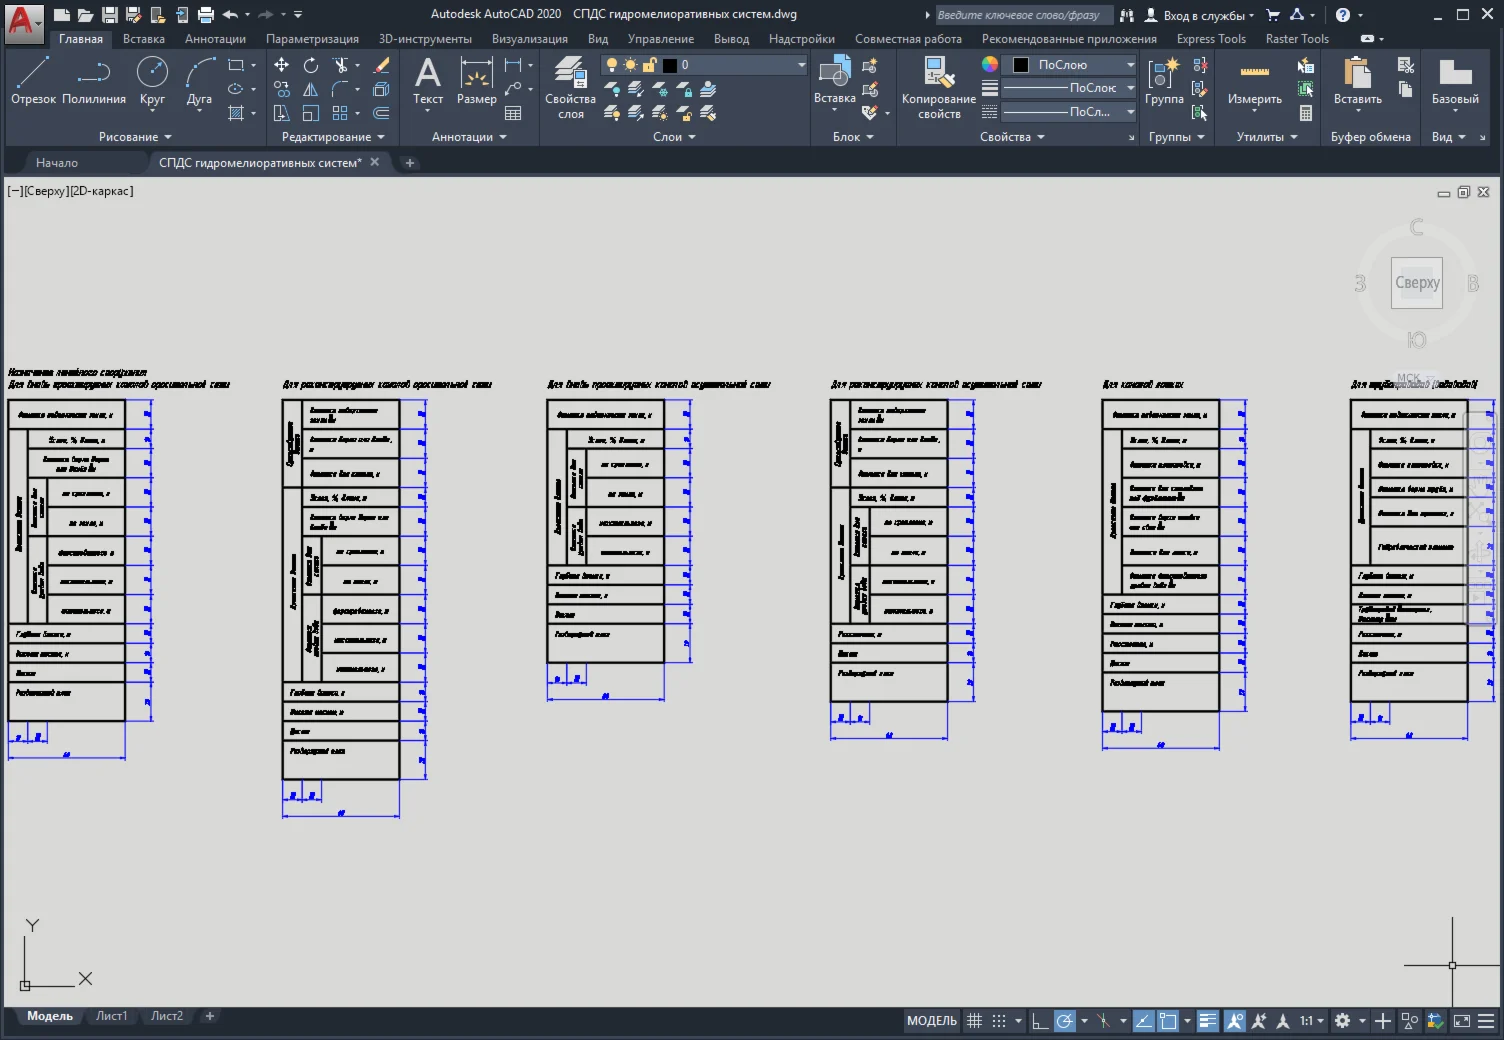The height and width of the screenshot is (1040, 1504).
Task: Click the Fillet tool icon
Action: 341,89
